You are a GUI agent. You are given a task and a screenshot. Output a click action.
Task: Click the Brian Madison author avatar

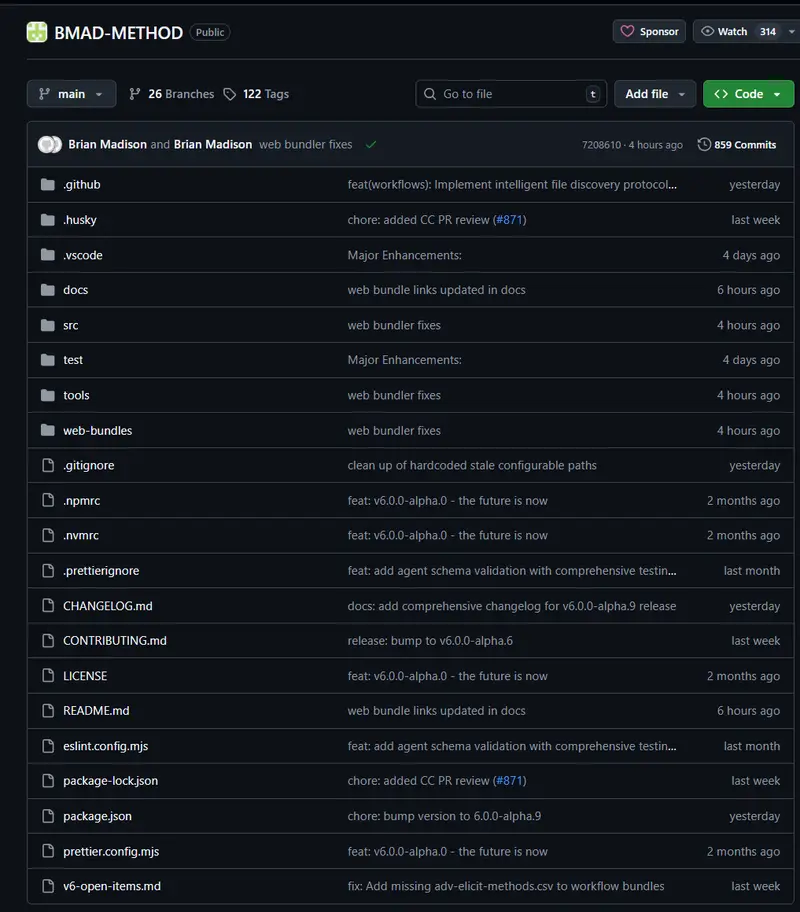click(x=49, y=145)
